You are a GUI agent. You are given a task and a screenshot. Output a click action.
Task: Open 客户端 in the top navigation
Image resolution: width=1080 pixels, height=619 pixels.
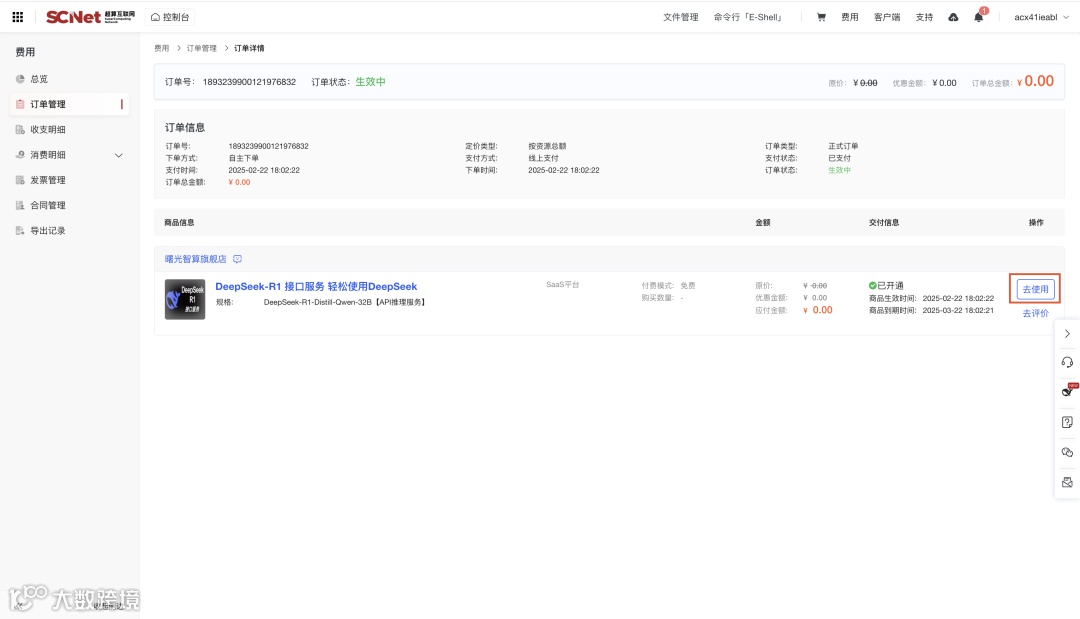[887, 17]
